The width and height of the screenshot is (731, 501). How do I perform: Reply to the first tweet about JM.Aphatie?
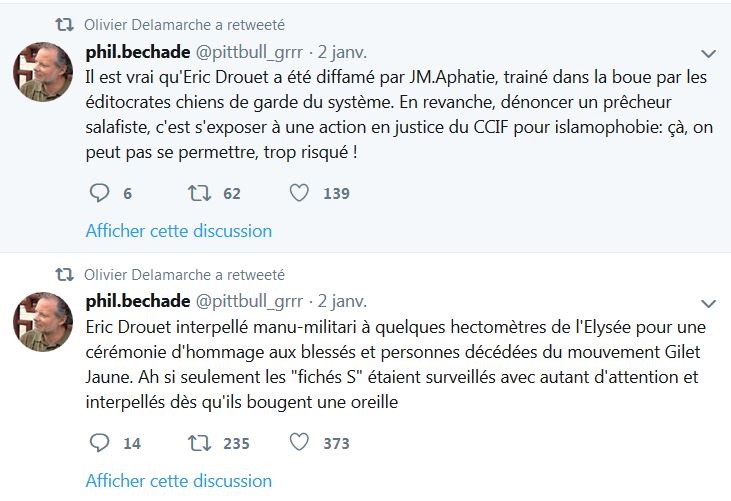coord(99,193)
